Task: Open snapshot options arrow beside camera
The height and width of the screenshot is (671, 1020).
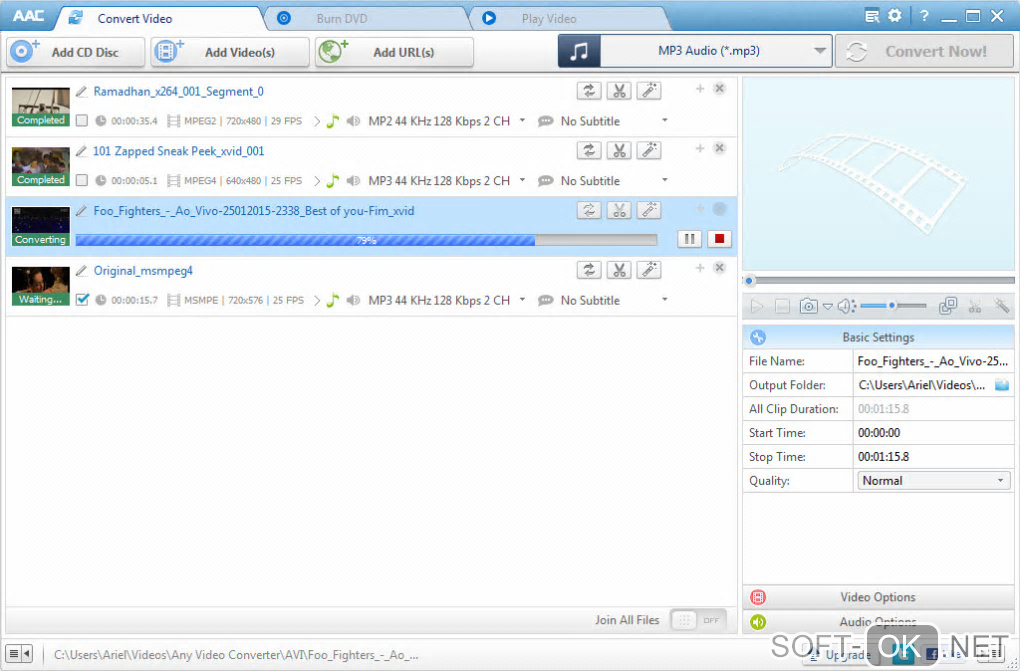Action: click(827, 307)
